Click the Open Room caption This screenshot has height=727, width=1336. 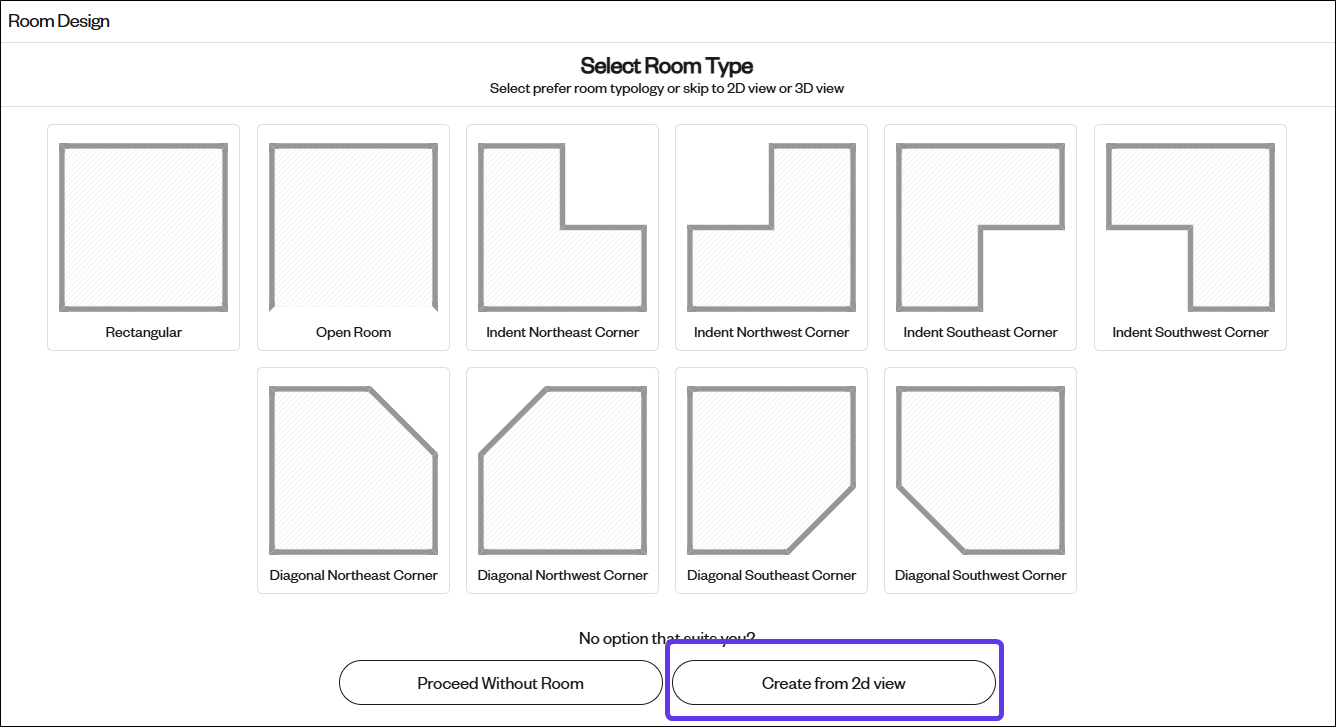353,332
